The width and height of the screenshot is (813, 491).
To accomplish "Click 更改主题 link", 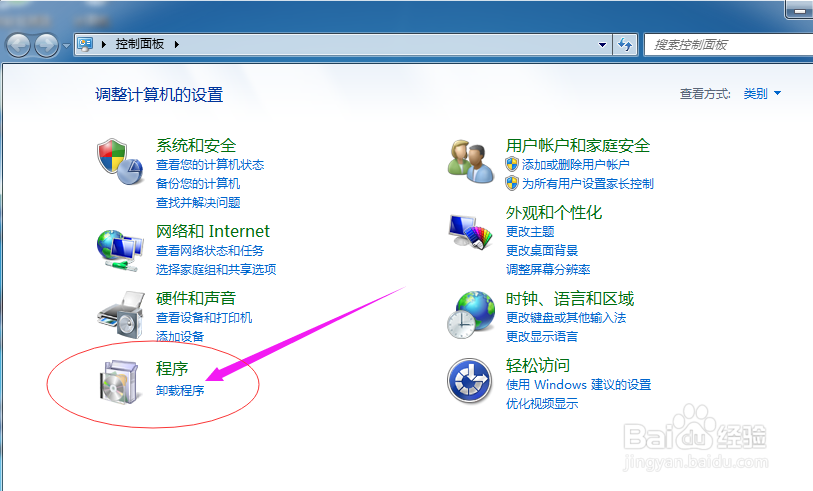I will click(530, 232).
